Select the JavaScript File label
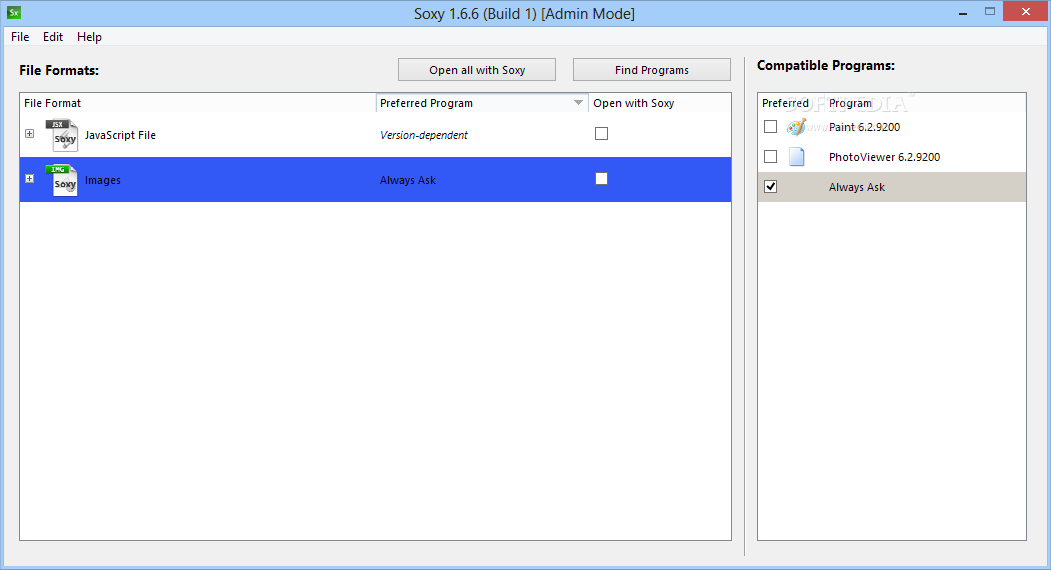The width and height of the screenshot is (1051, 570). tap(120, 135)
